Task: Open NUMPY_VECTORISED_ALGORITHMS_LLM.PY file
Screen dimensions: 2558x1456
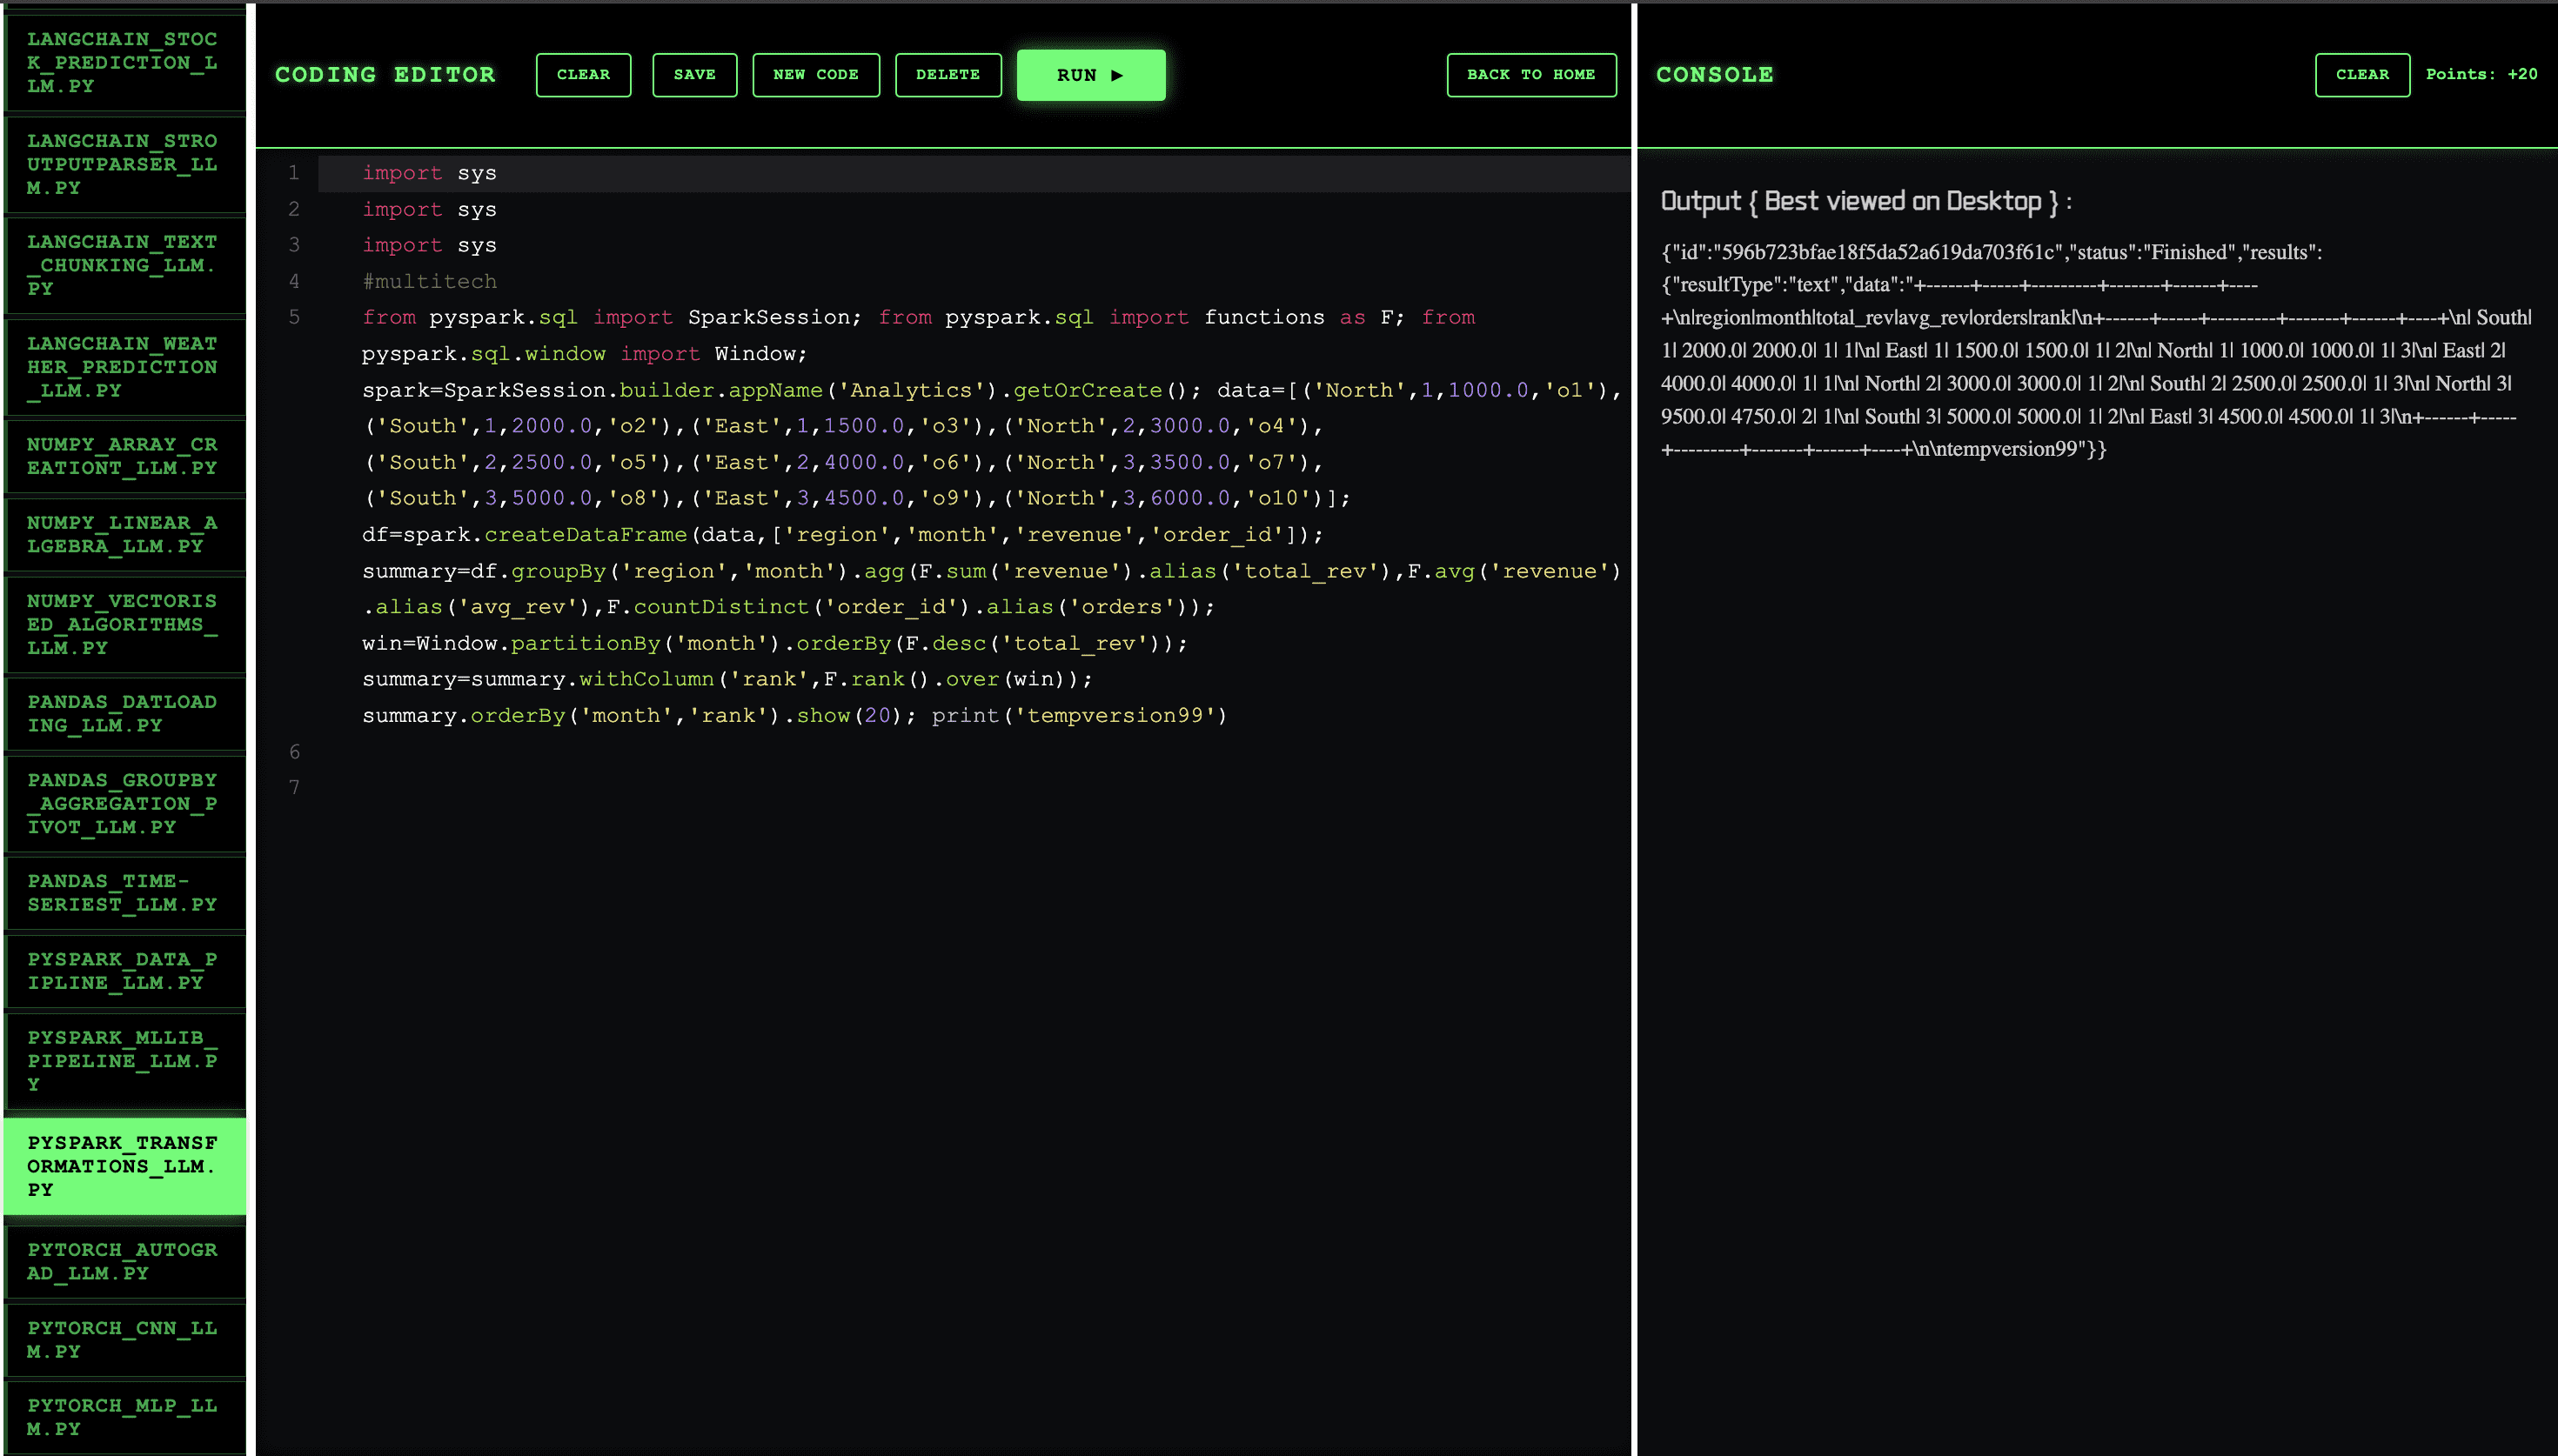Action: coord(124,624)
